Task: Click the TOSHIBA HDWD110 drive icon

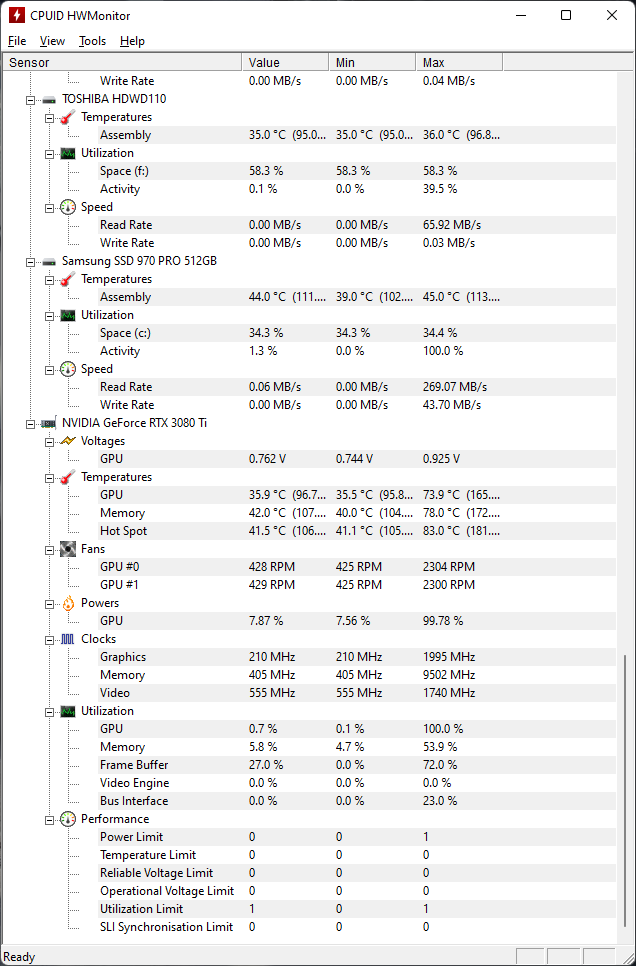Action: click(x=49, y=99)
